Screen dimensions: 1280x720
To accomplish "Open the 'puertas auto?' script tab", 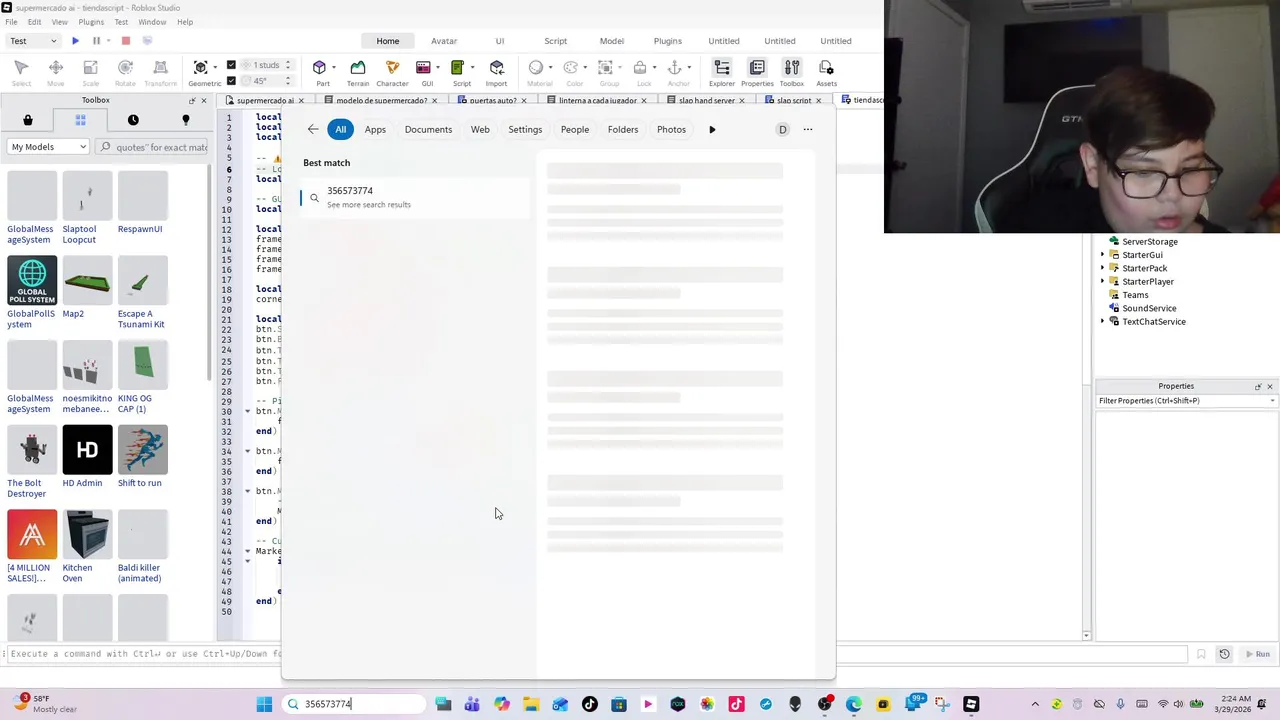I will pyautogui.click(x=493, y=100).
